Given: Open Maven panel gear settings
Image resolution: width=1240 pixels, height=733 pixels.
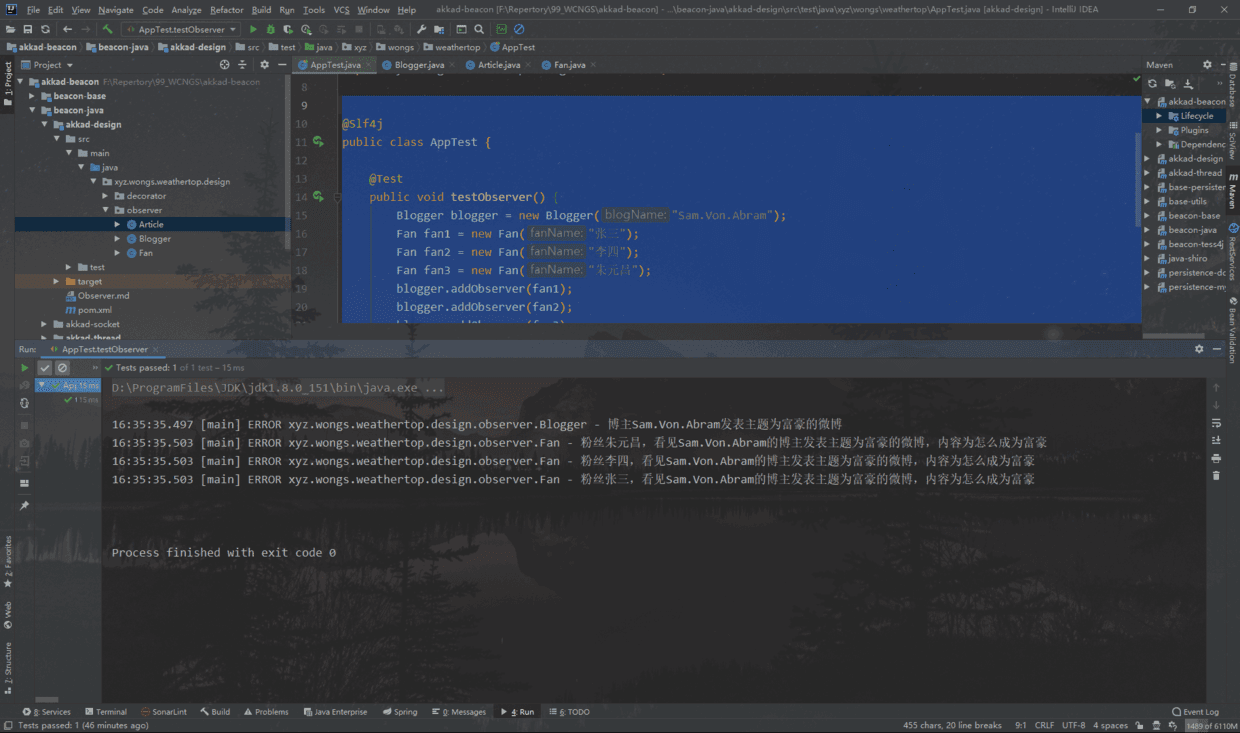Looking at the screenshot, I should [1207, 64].
